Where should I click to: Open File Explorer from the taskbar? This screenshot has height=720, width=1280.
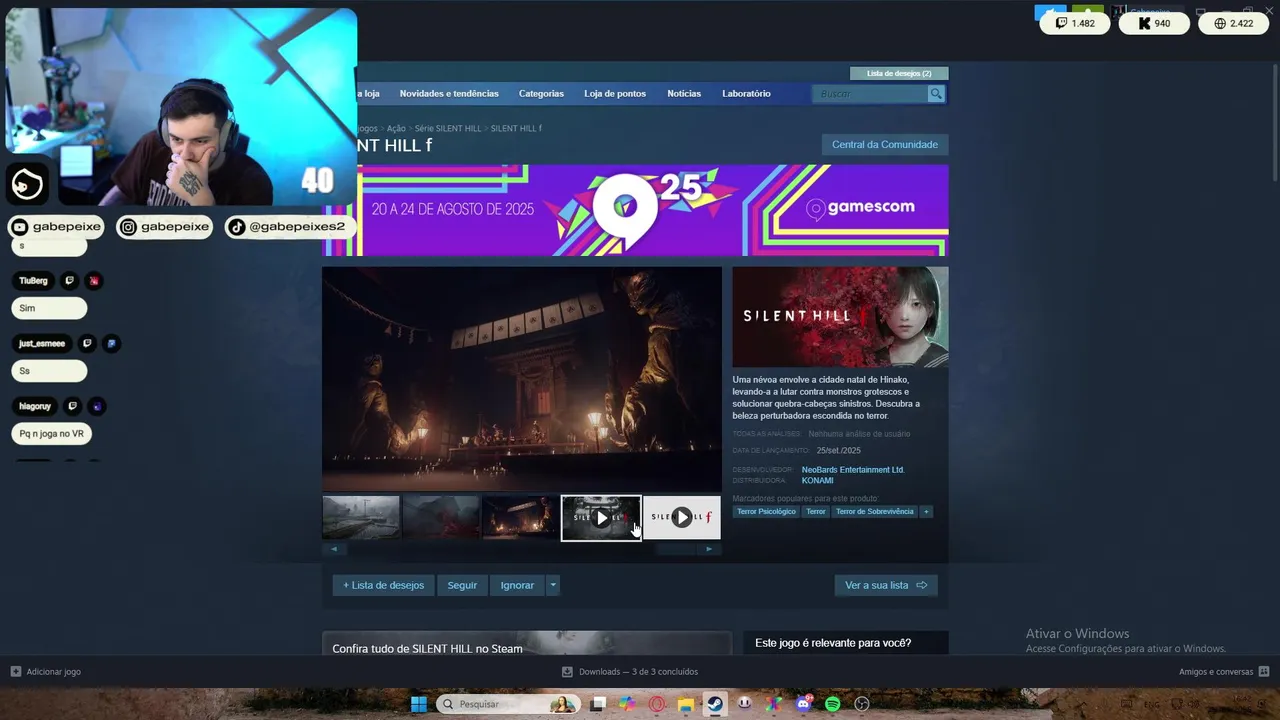click(x=686, y=704)
